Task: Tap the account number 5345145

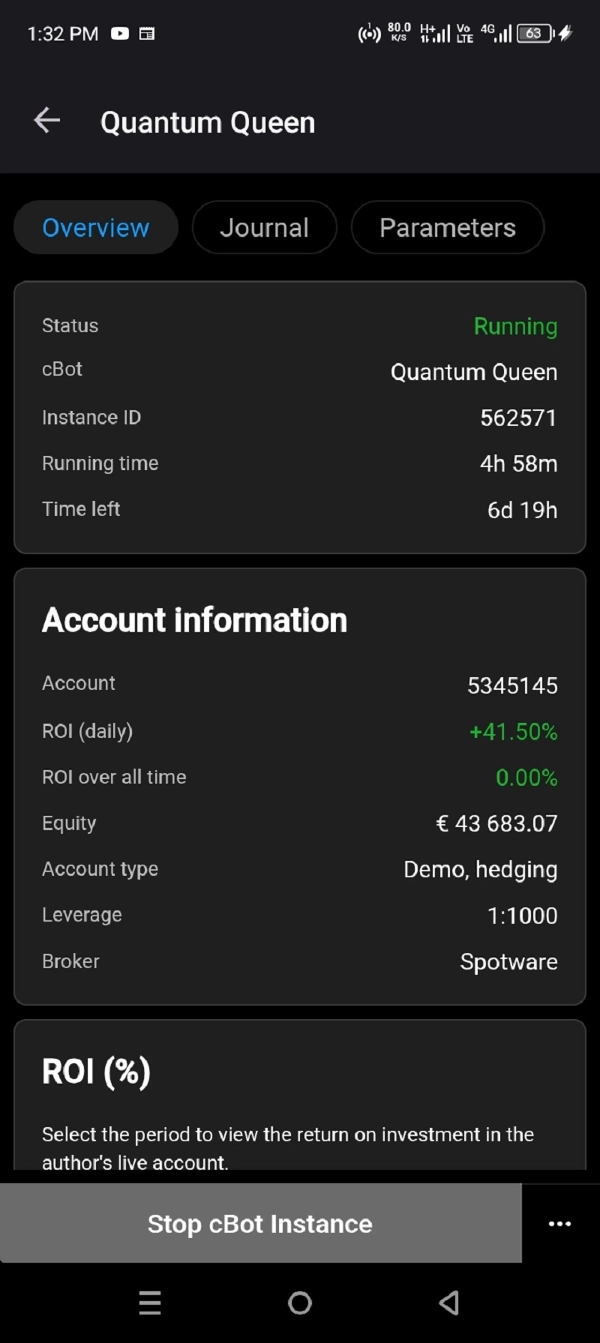Action: pos(512,685)
